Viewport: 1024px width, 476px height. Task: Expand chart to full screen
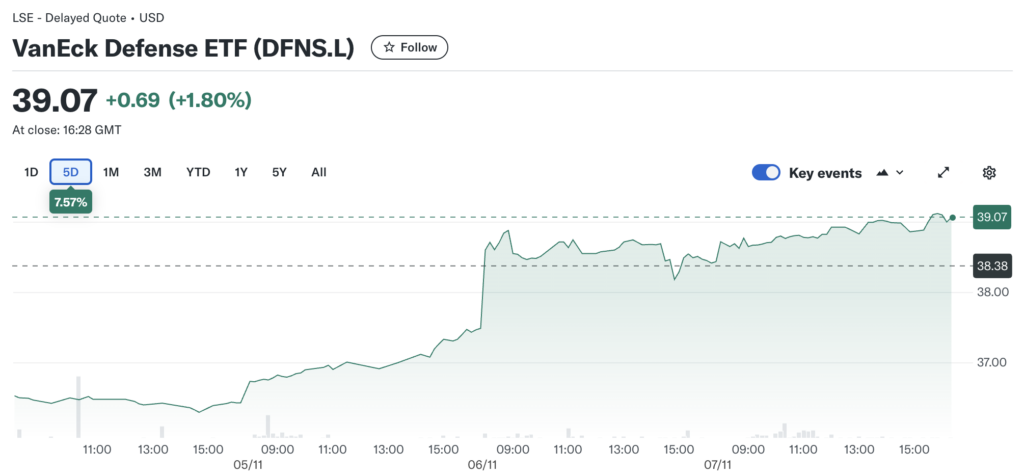(943, 173)
